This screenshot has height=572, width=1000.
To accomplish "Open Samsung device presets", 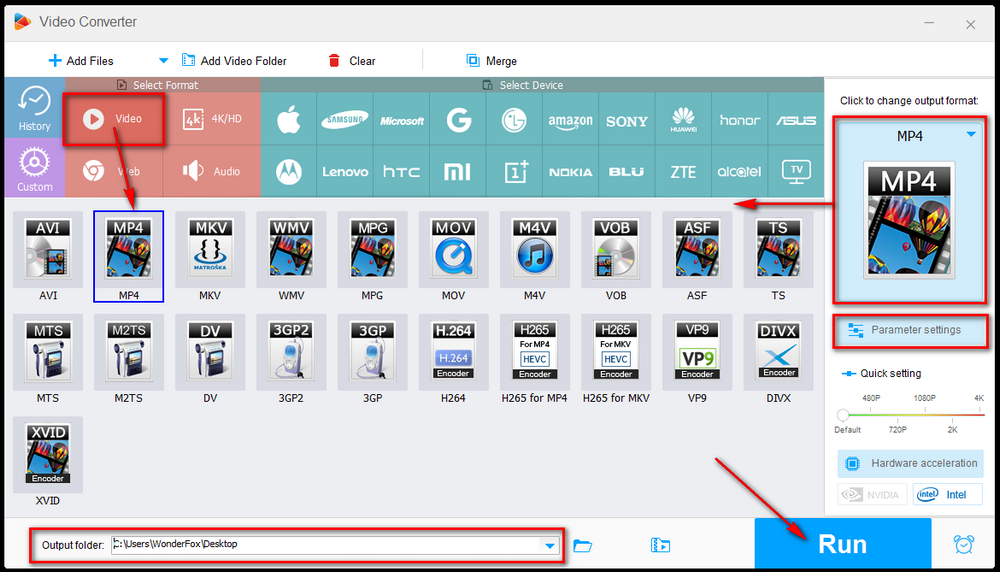I will point(345,119).
